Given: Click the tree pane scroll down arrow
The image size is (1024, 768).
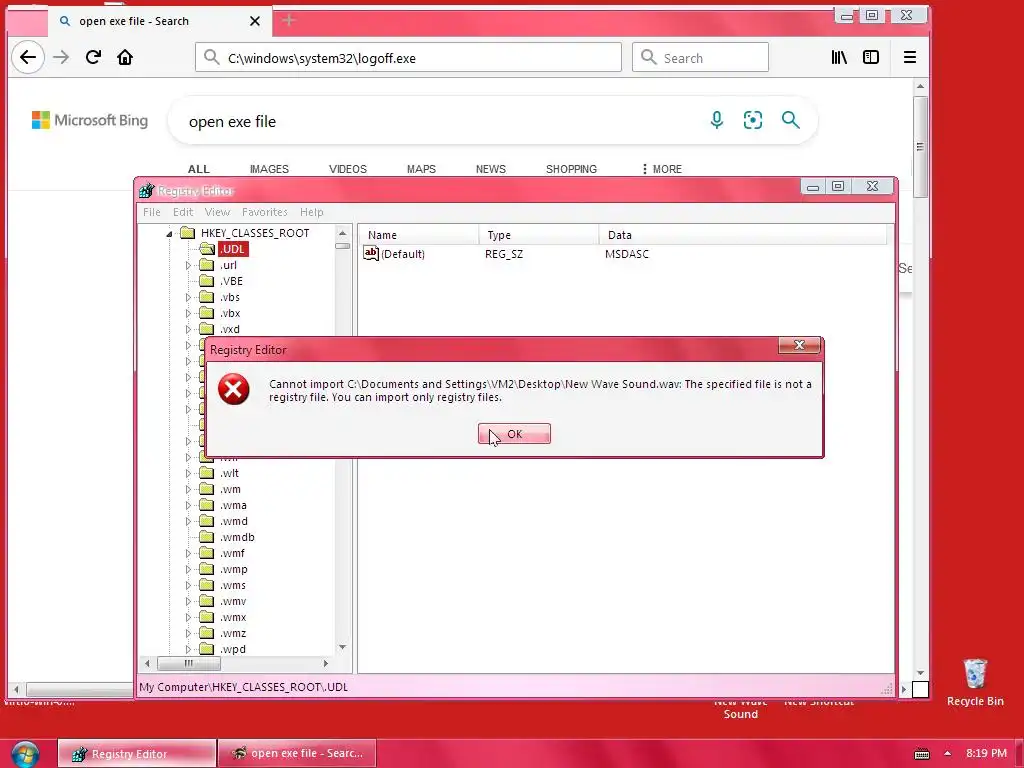Looking at the screenshot, I should [342, 647].
